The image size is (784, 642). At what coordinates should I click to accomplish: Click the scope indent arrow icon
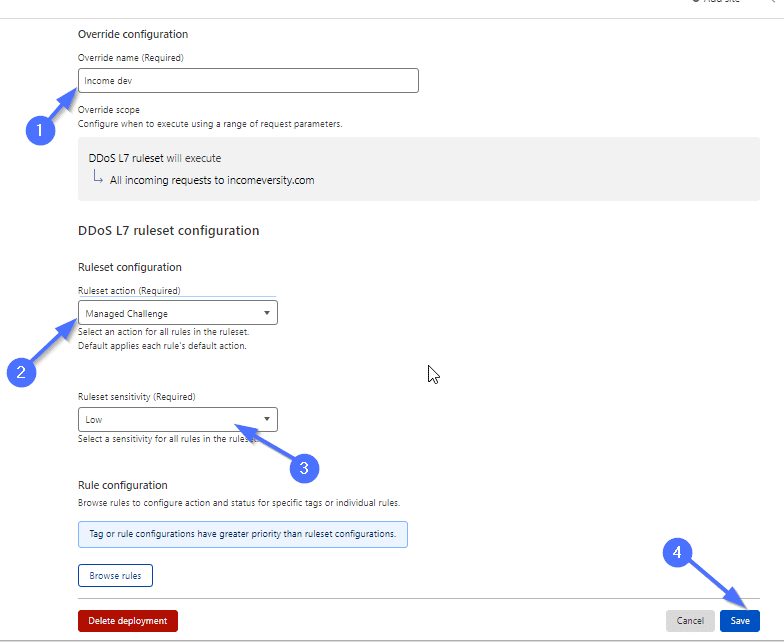[98, 177]
